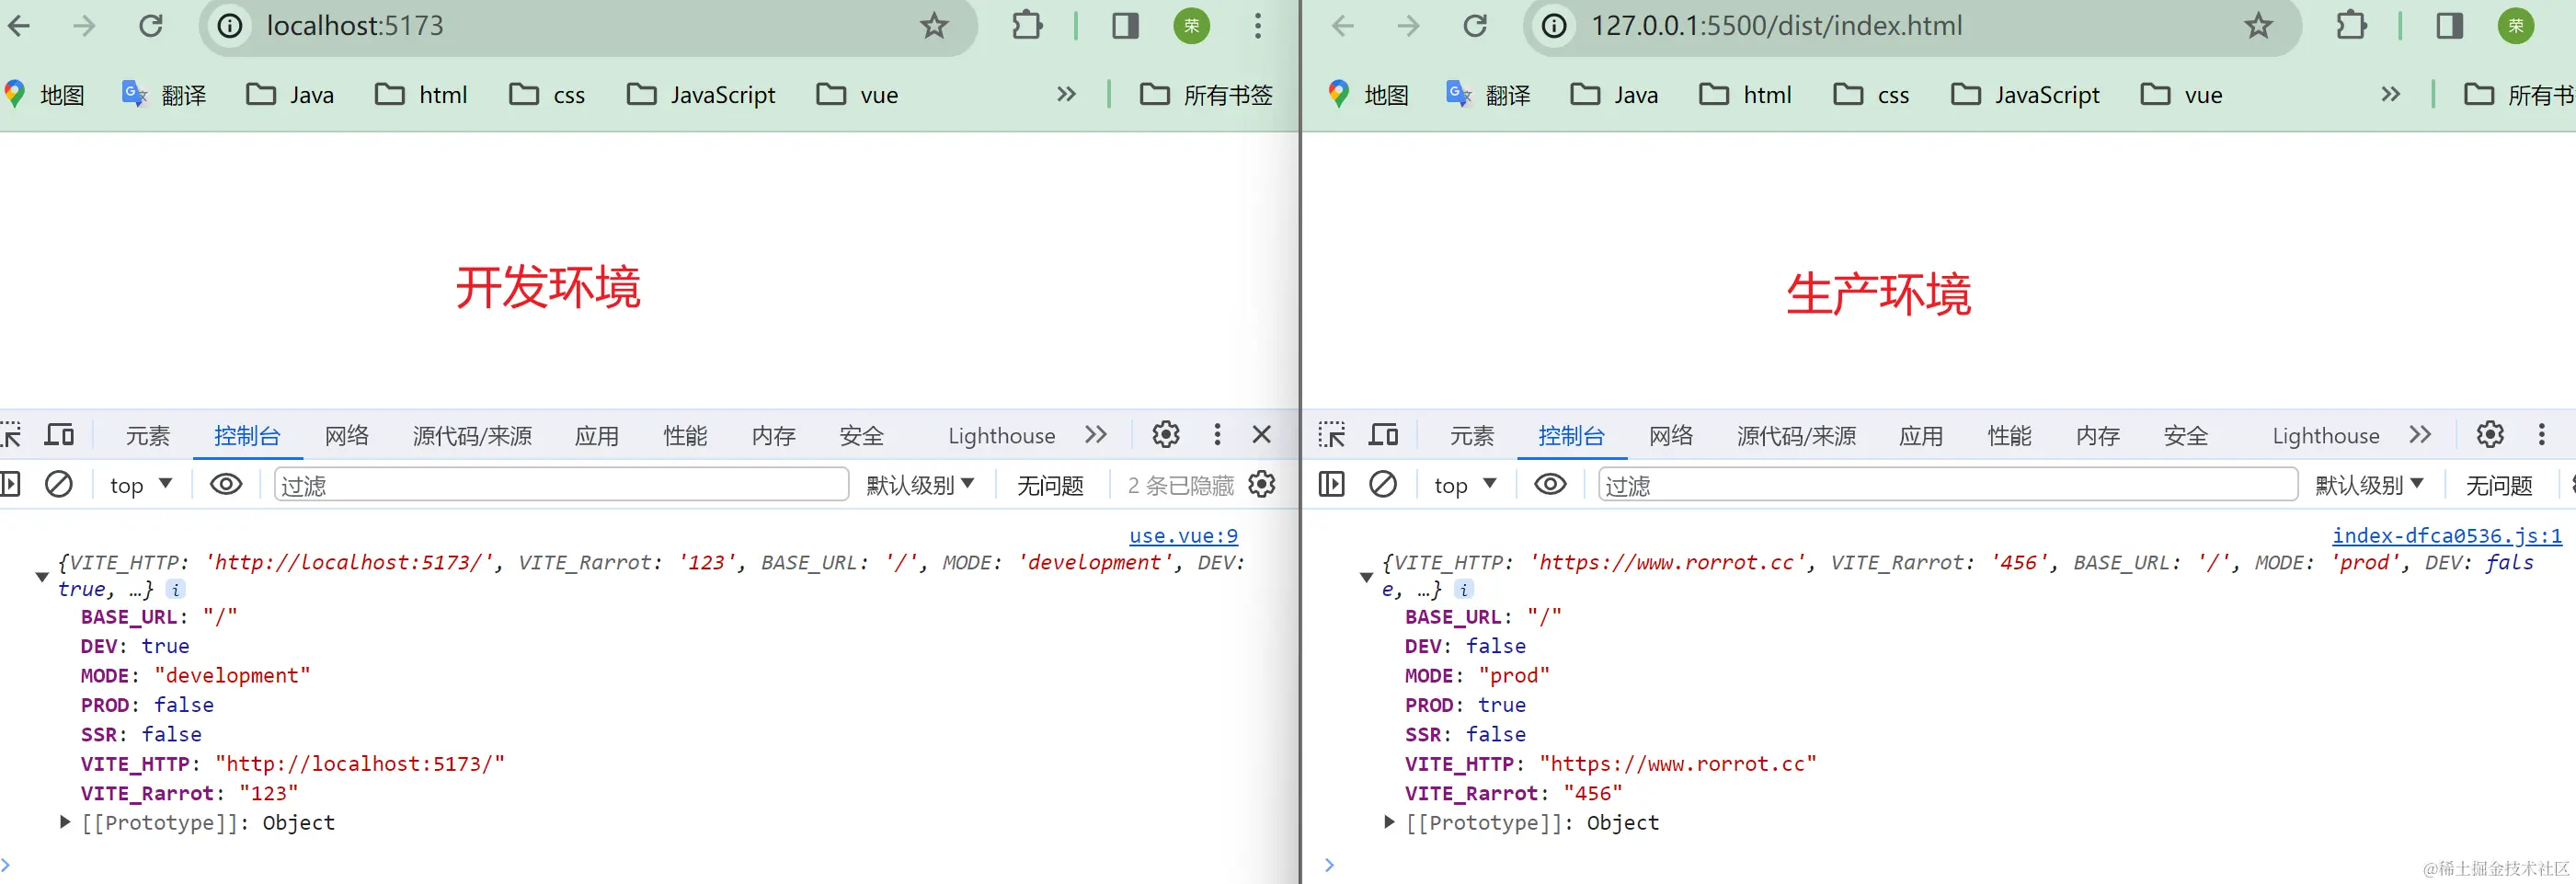View site info for localhost:5173
This screenshot has width=2576, height=884.
click(x=230, y=25)
